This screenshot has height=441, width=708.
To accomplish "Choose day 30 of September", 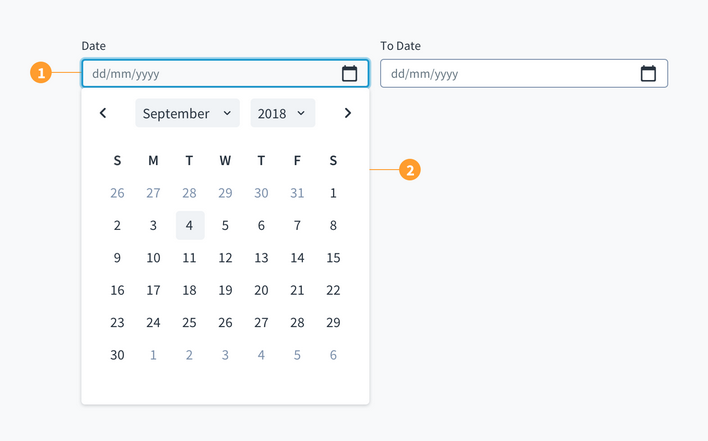I will (117, 354).
